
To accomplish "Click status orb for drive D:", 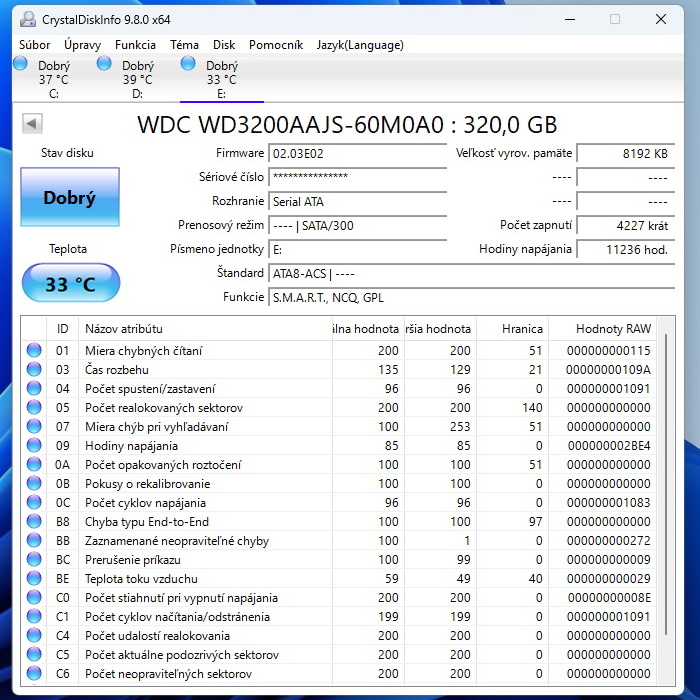I will click(104, 65).
